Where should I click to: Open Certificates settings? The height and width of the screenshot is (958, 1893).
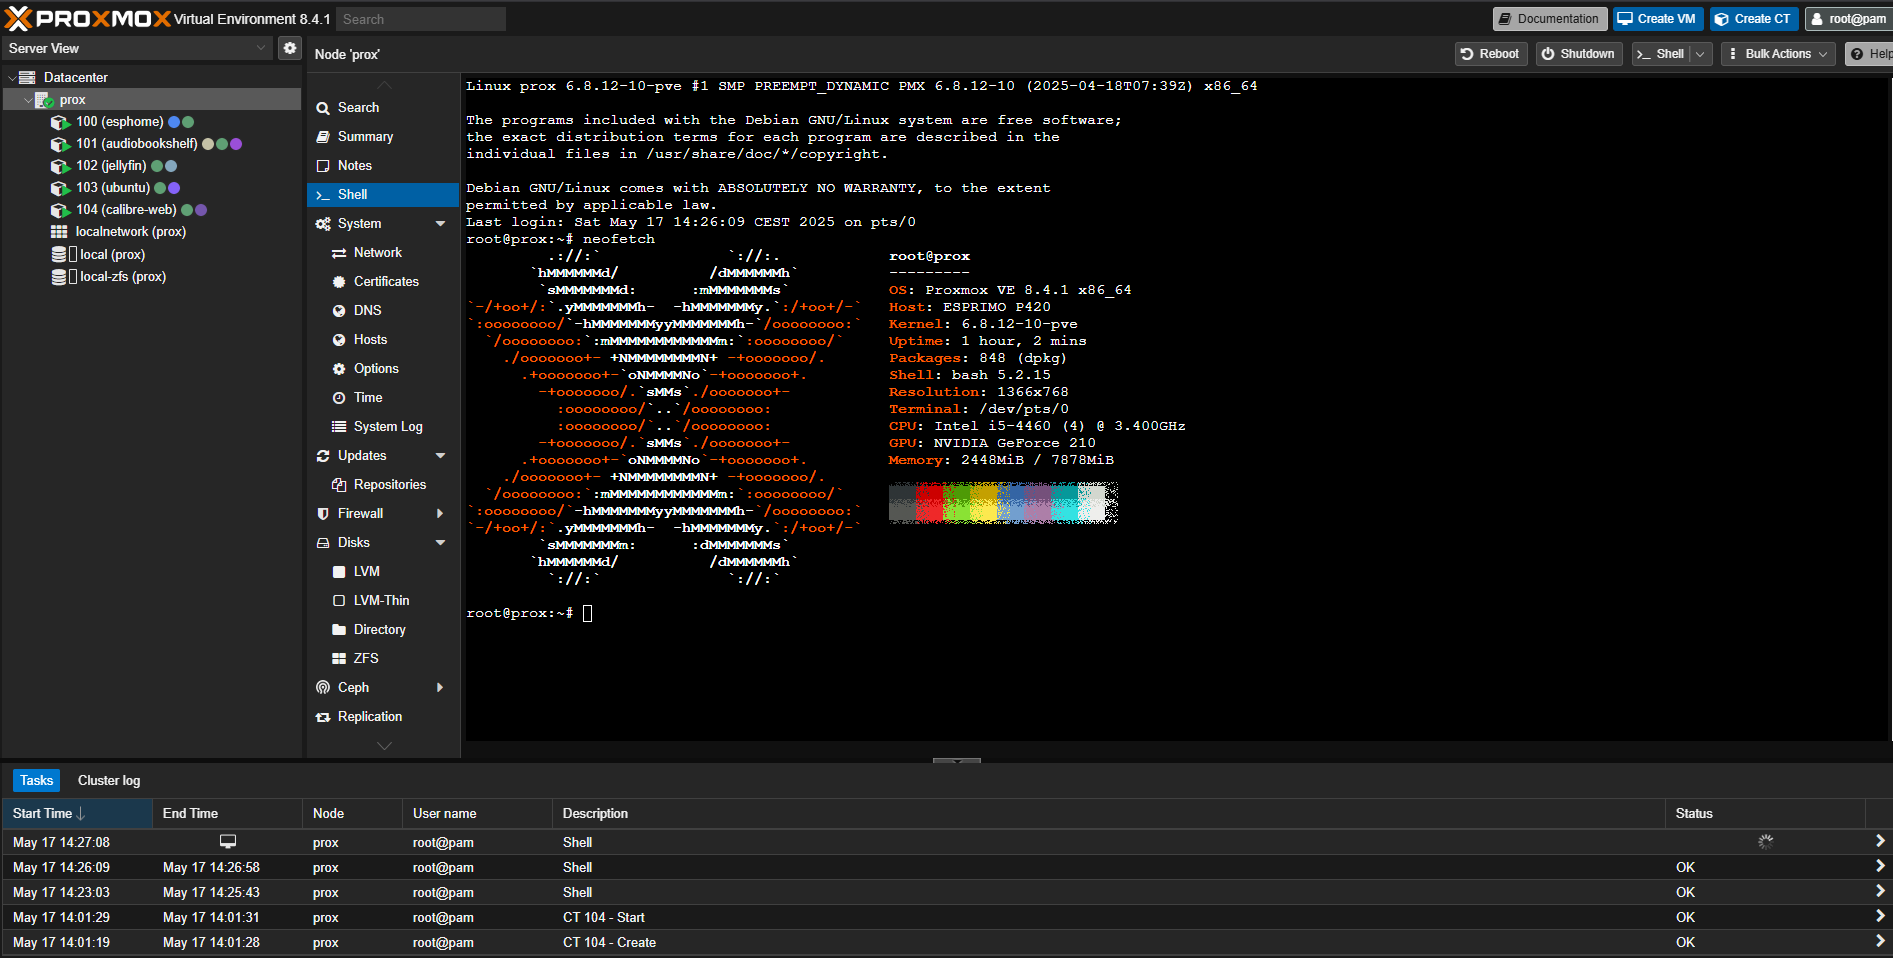pyautogui.click(x=386, y=282)
